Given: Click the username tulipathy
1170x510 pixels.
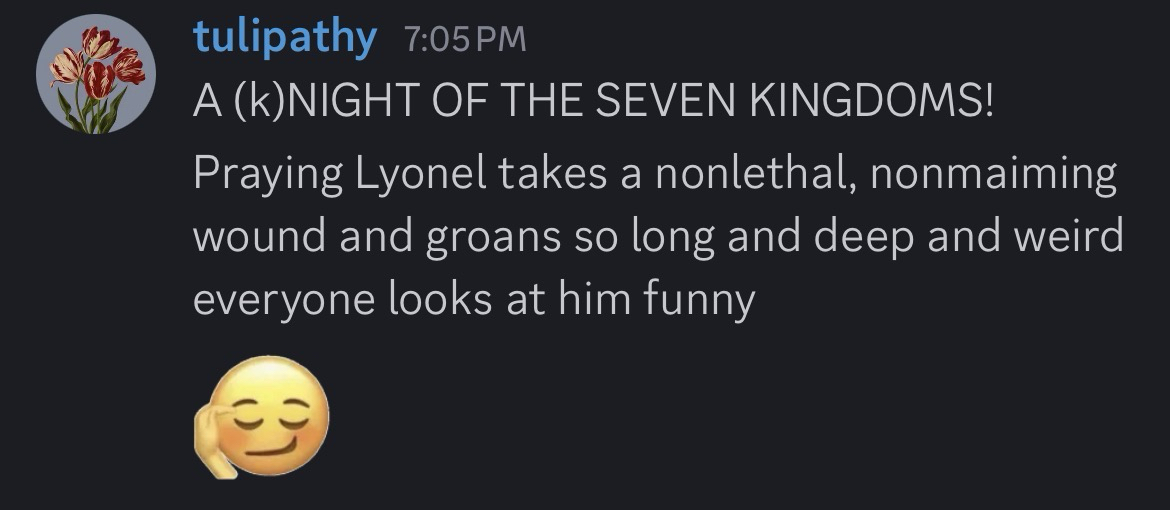Looking at the screenshot, I should [x=285, y=39].
